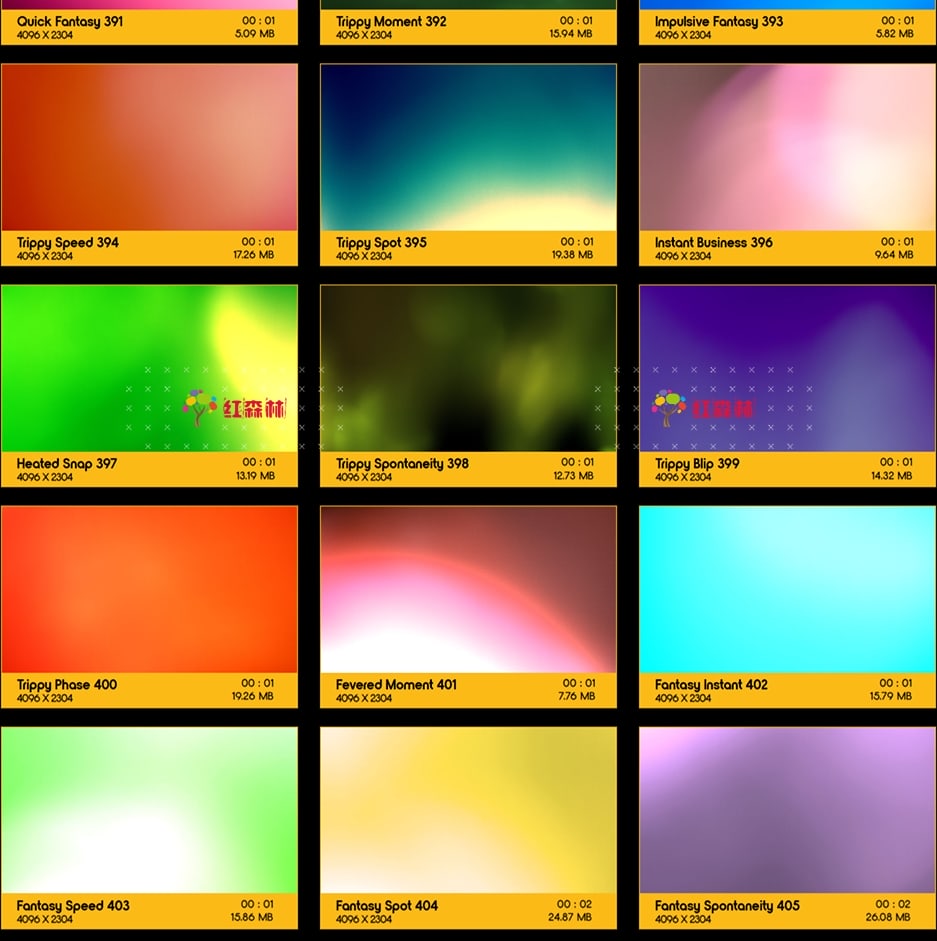Click the 19.38 MB file size text

pyautogui.click(x=572, y=254)
